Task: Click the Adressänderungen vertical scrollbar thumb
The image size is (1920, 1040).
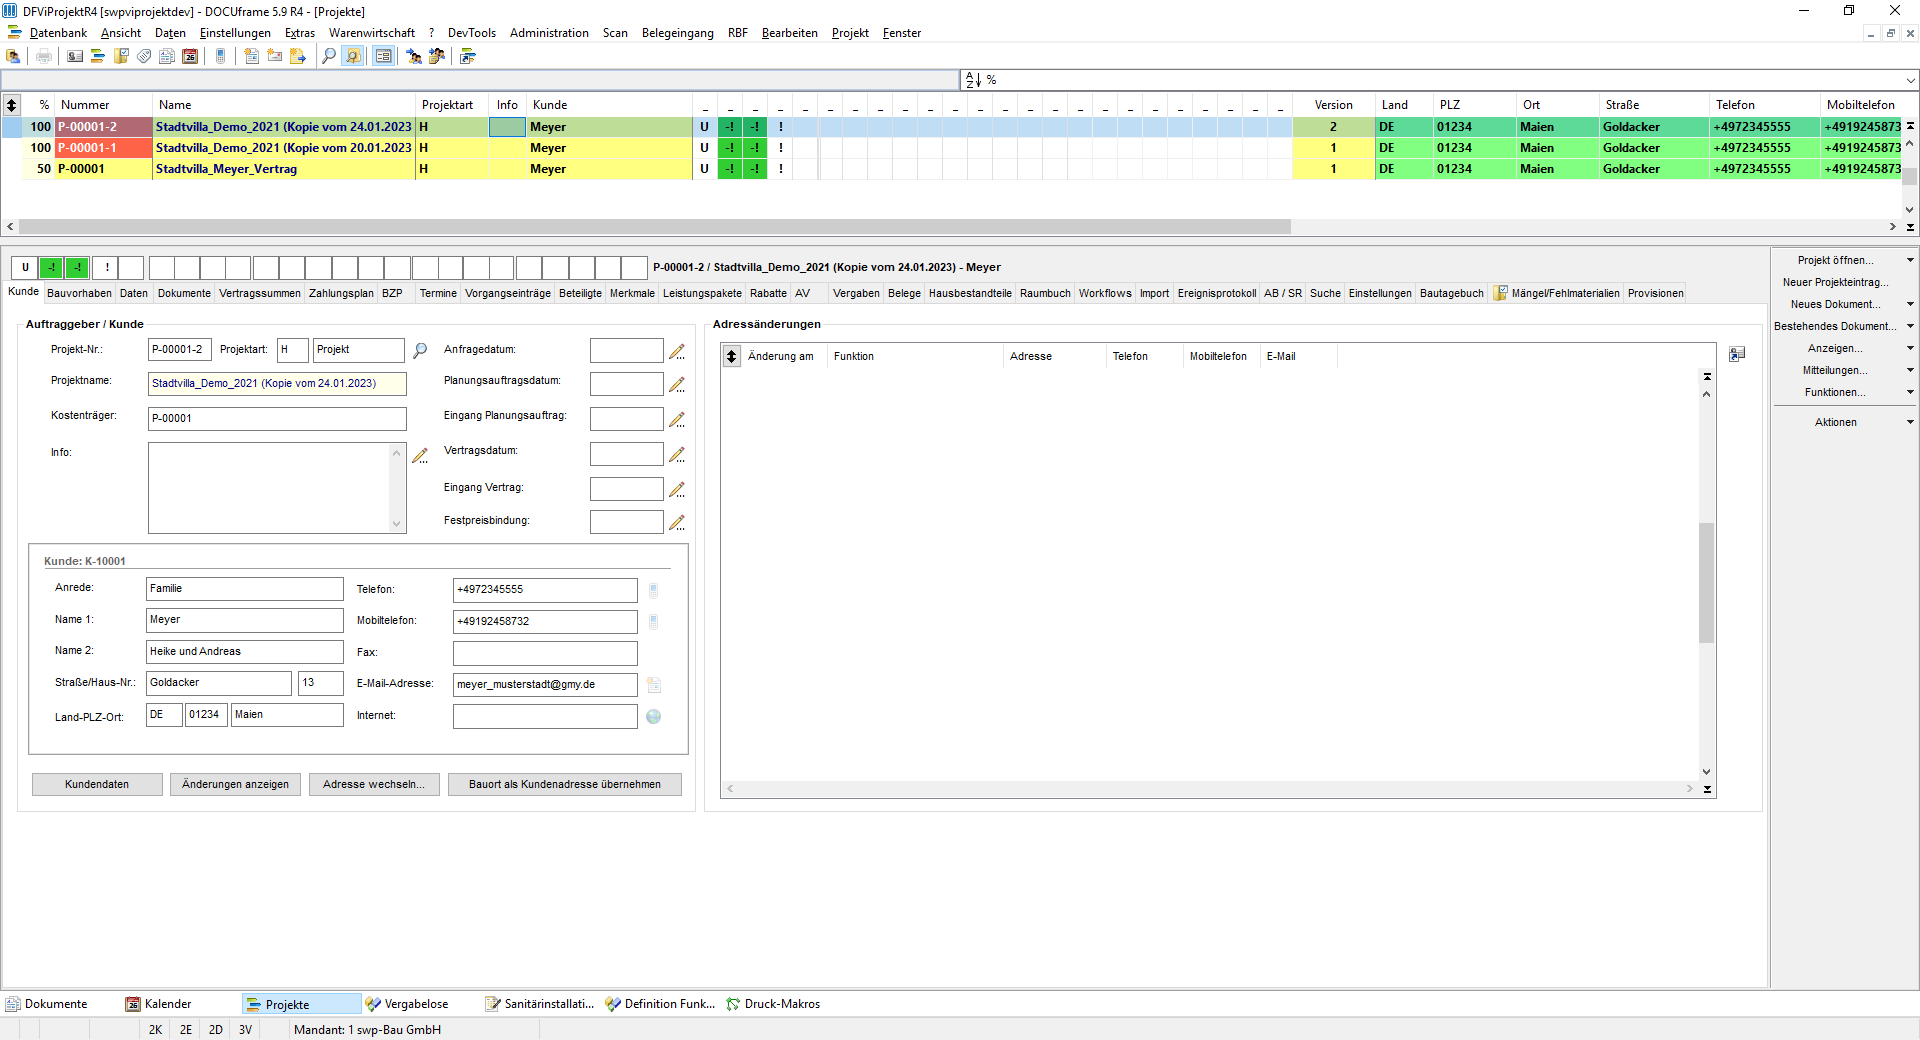Action: 1706,582
